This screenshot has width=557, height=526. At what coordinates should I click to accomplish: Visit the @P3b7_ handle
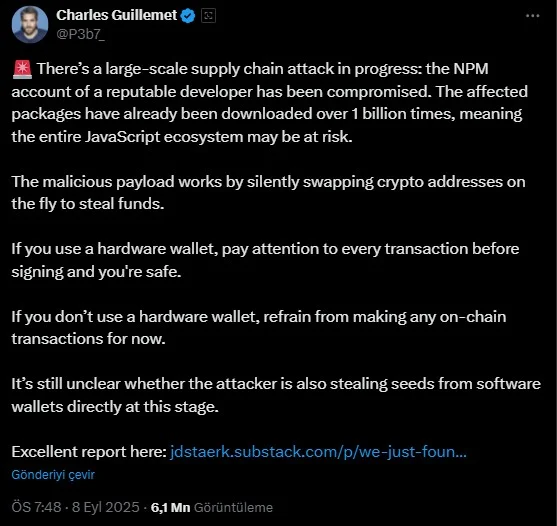(80, 34)
